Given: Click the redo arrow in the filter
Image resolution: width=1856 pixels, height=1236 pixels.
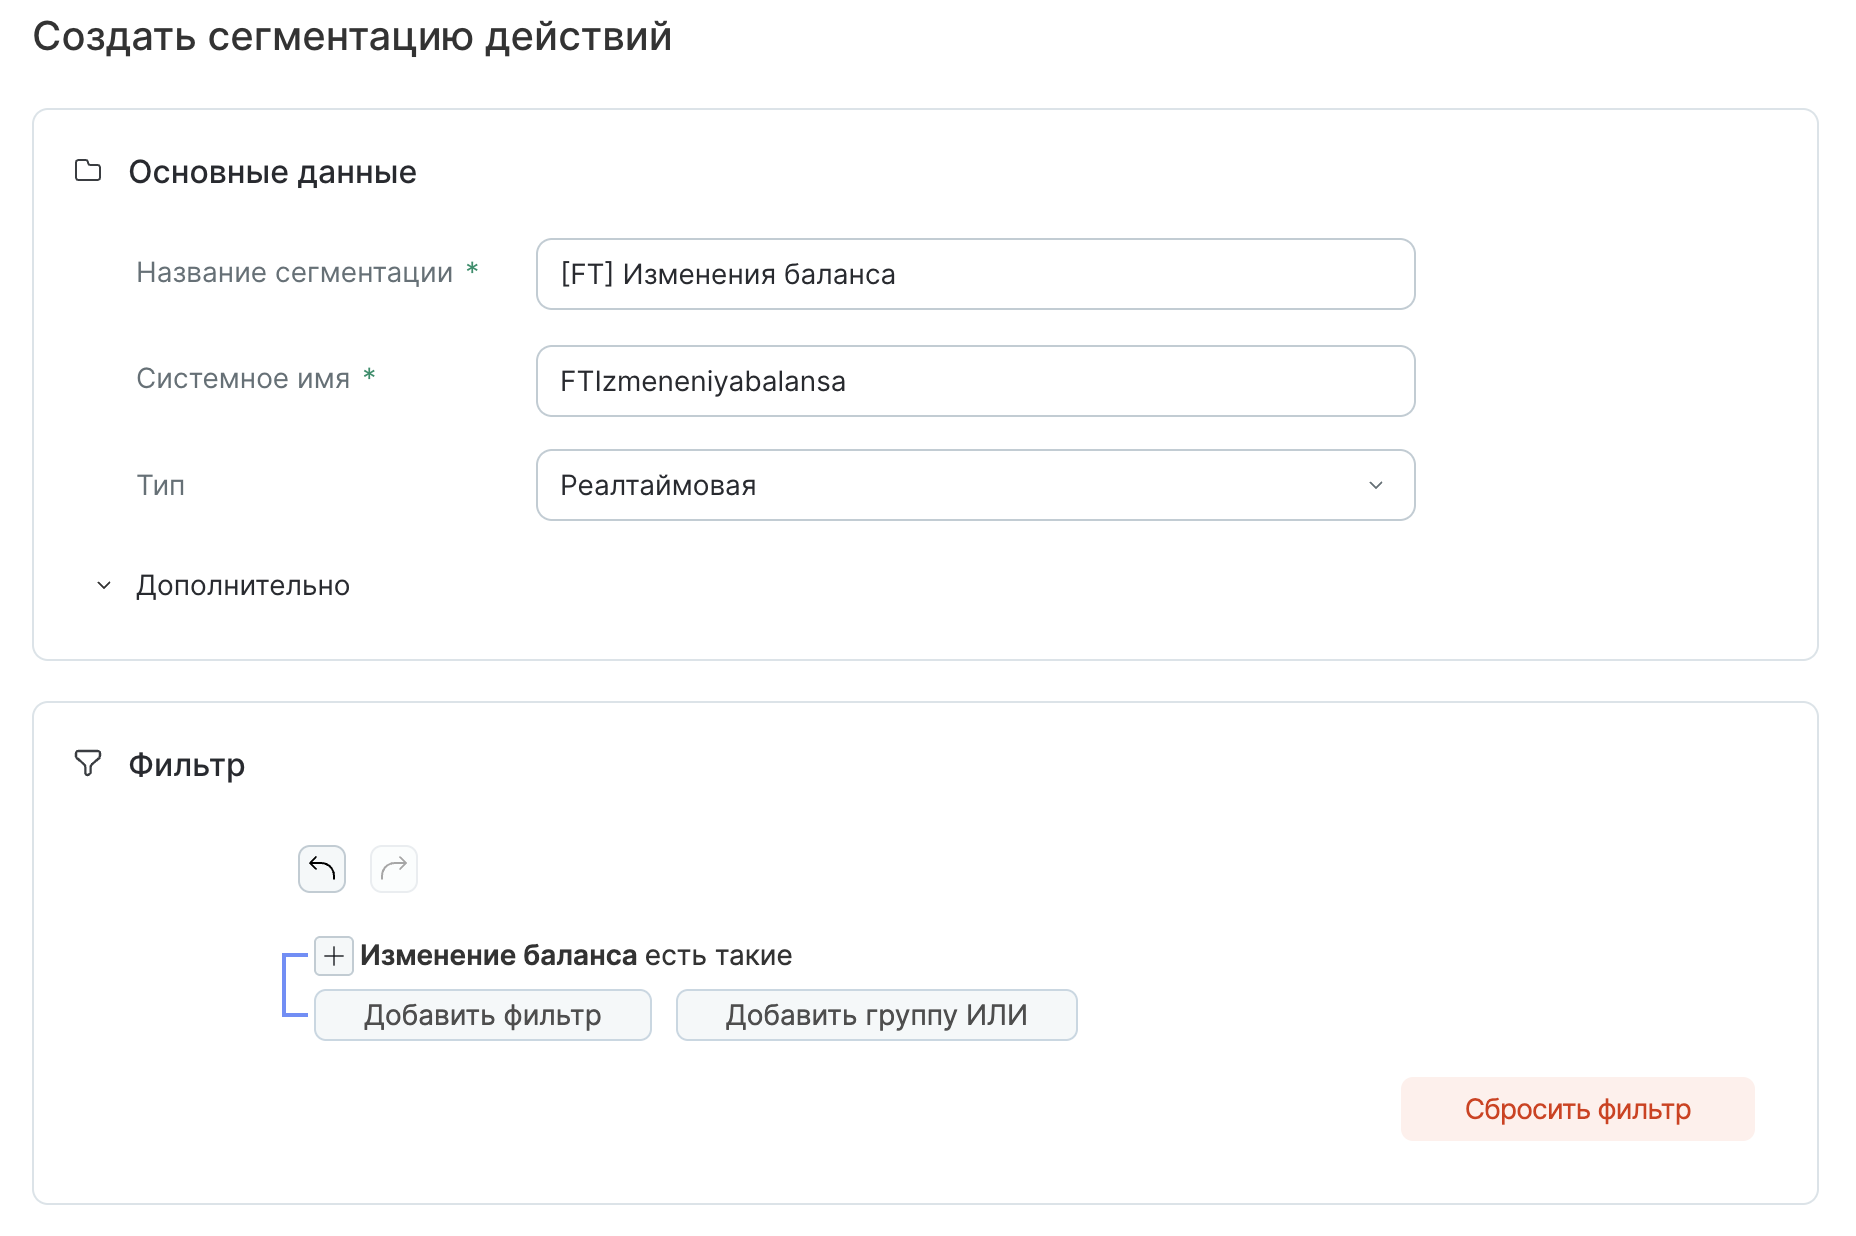Looking at the screenshot, I should pyautogui.click(x=394, y=868).
